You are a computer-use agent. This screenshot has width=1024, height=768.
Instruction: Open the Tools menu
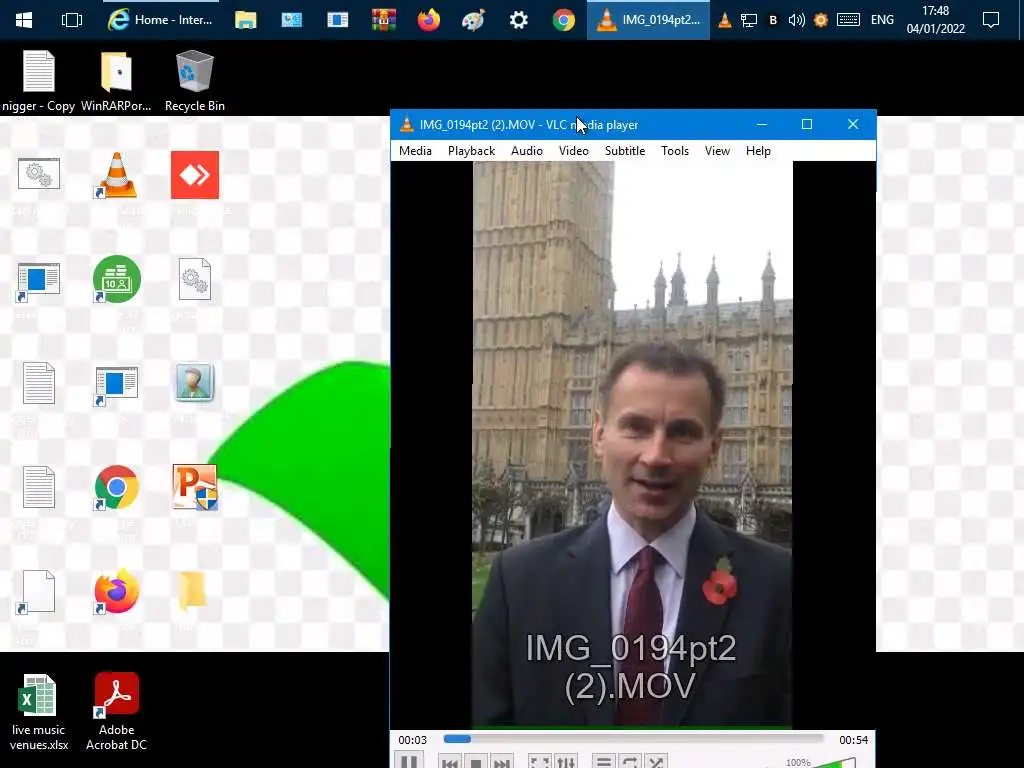675,151
